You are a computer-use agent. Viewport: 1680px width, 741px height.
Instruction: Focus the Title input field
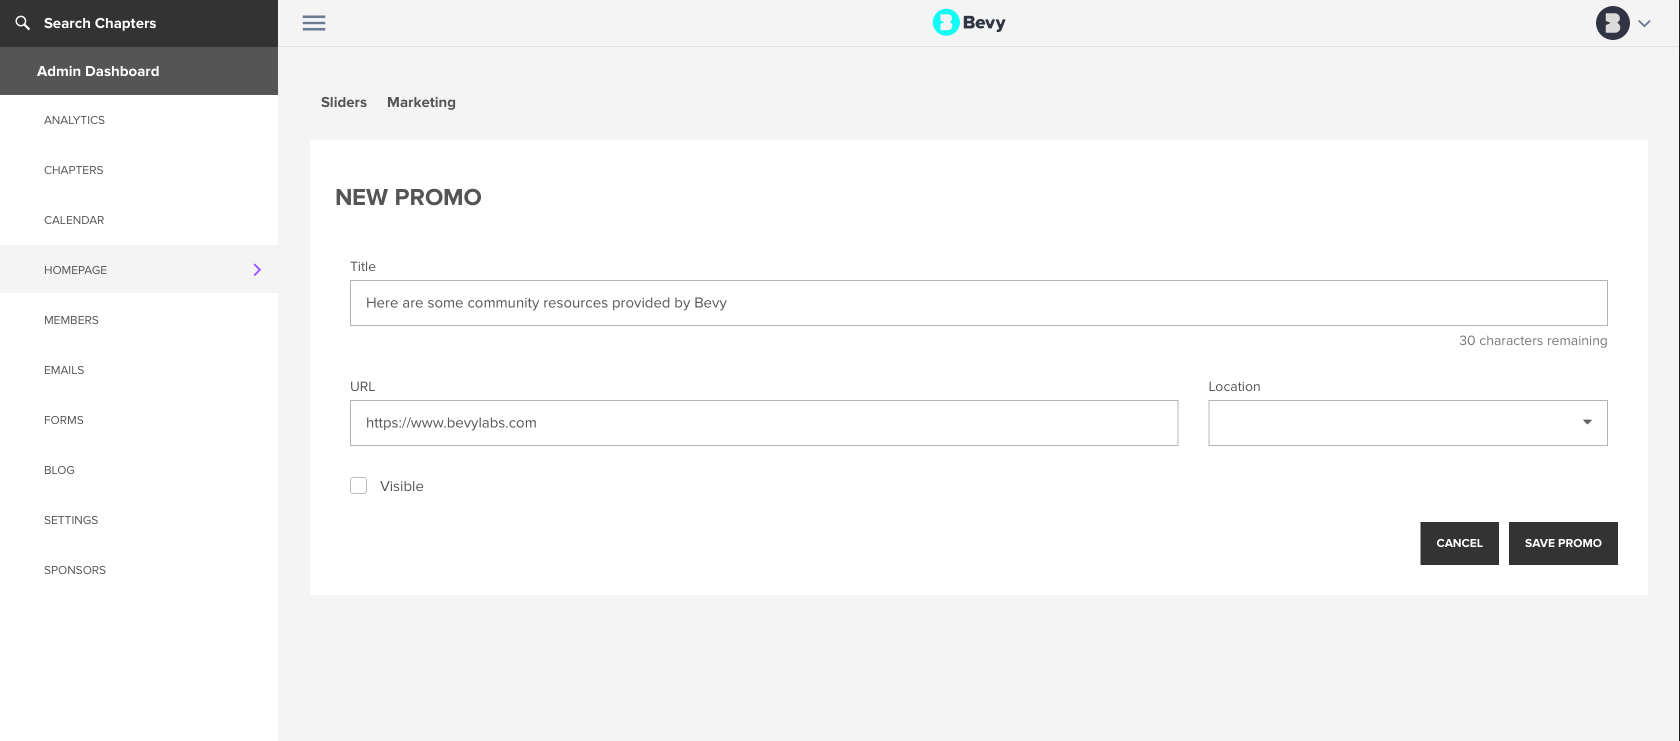point(979,303)
